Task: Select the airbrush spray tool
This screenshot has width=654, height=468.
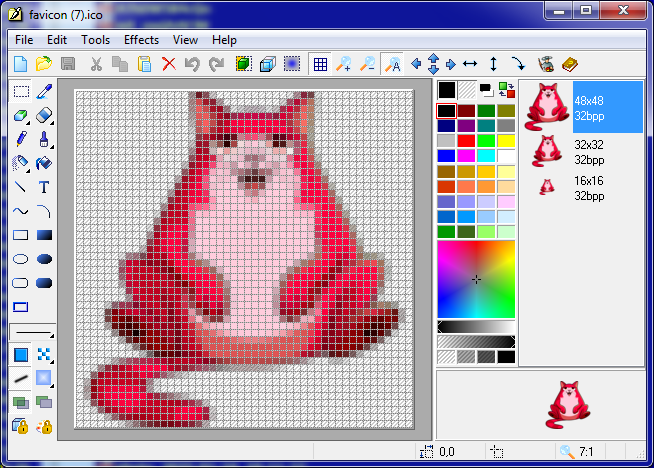Action: pyautogui.click(x=20, y=163)
